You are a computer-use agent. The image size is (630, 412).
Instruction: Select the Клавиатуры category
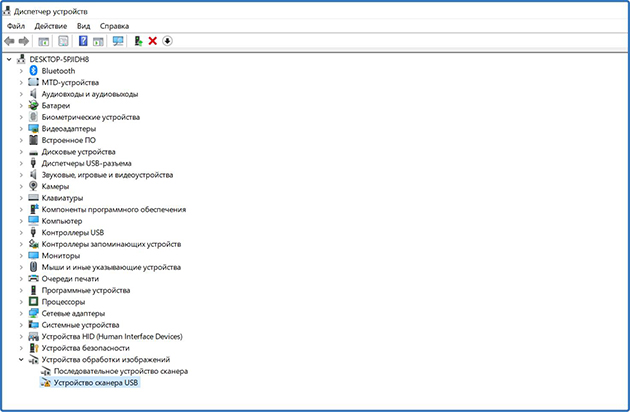pyautogui.click(x=62, y=197)
